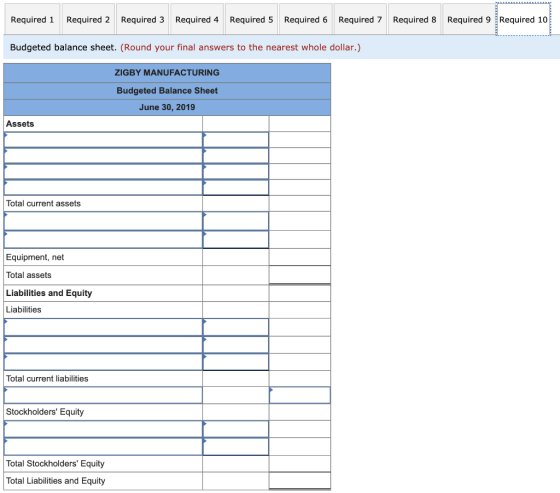Open first account dropdown directly under Liabilities
Viewport: 560px width, 493px height.
(x=103, y=327)
